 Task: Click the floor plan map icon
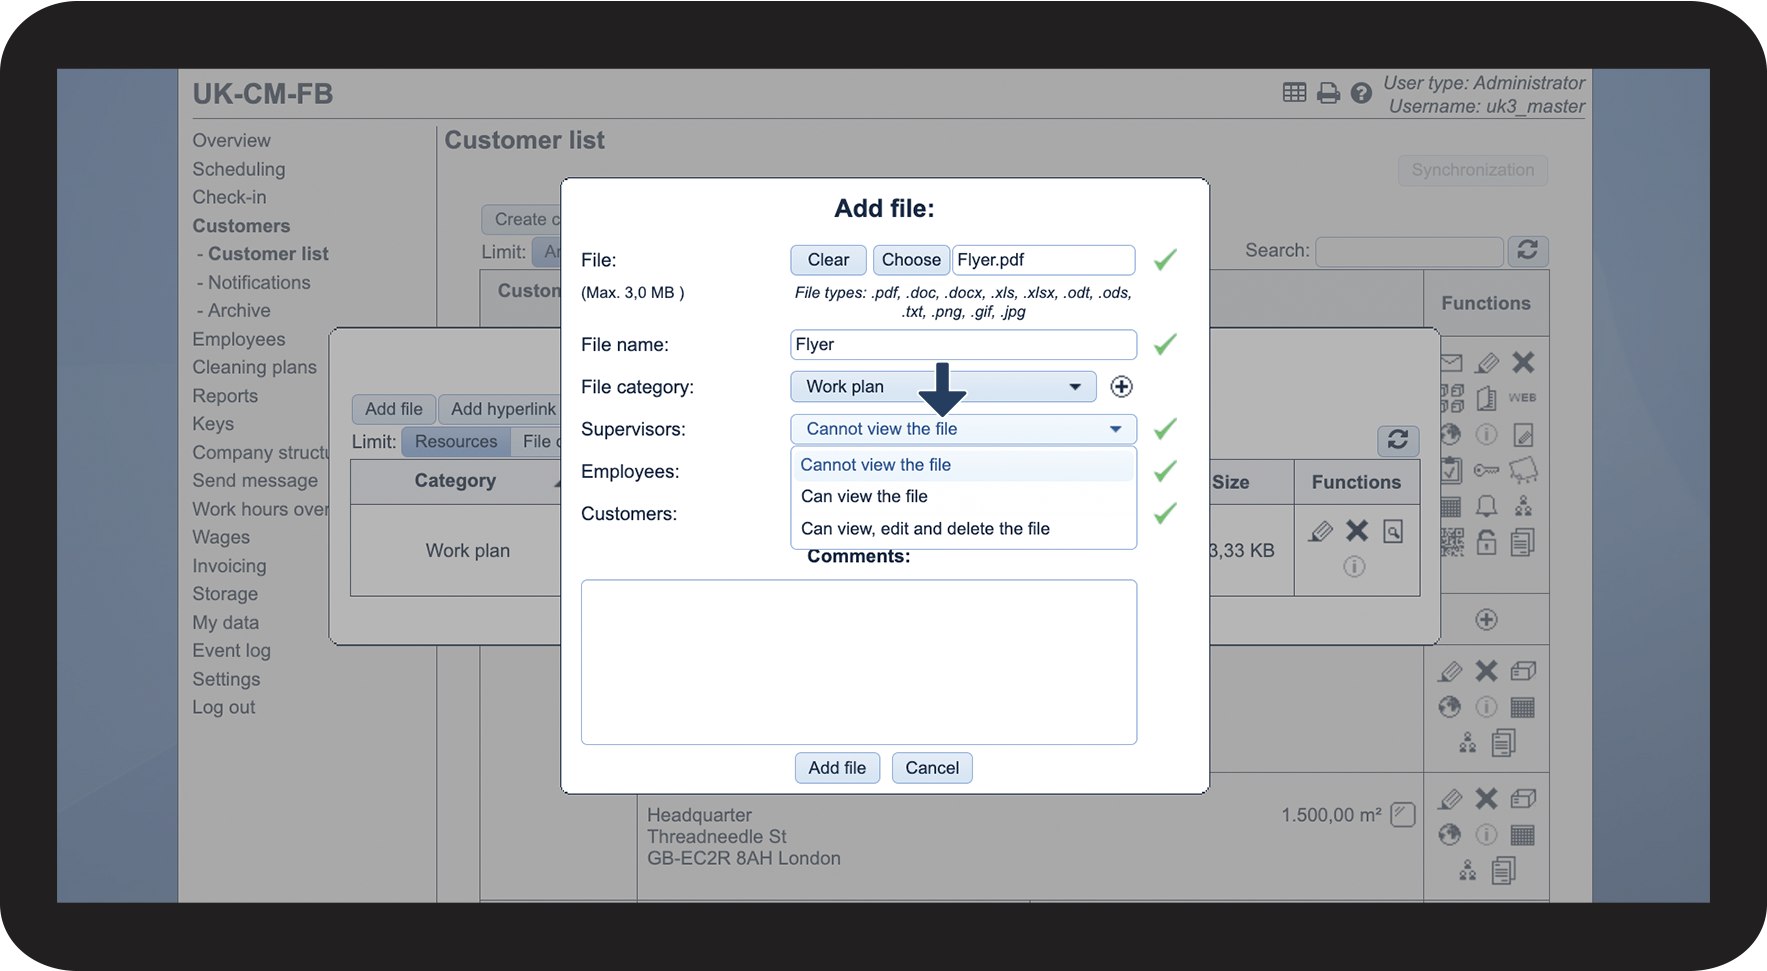1523,470
